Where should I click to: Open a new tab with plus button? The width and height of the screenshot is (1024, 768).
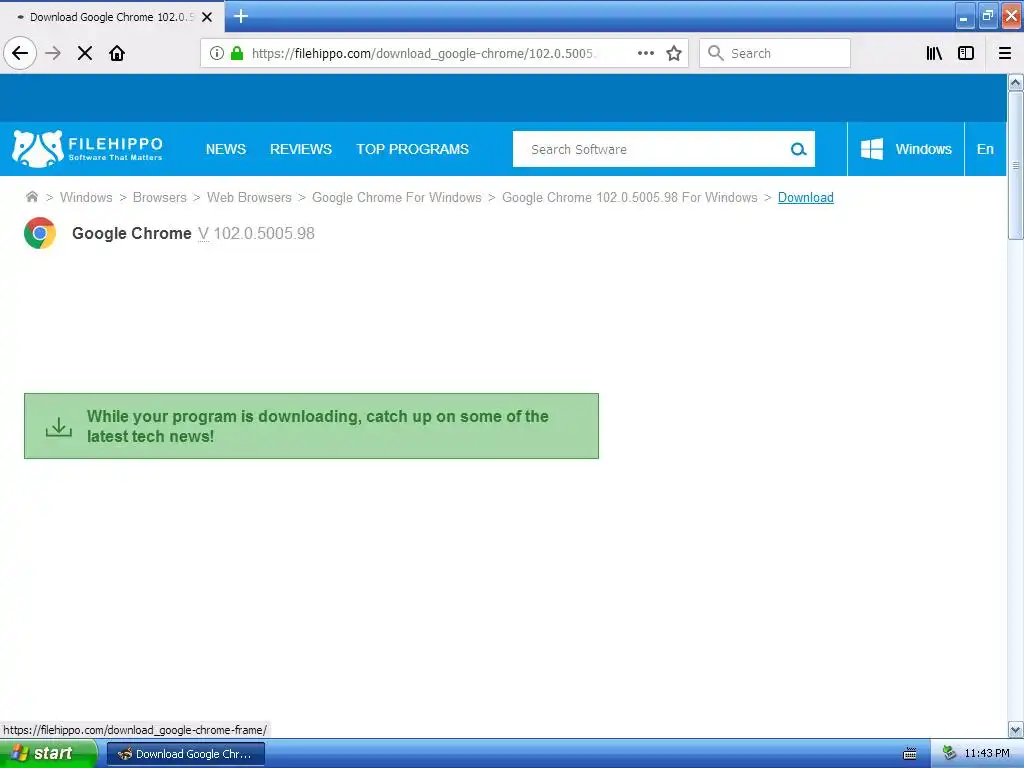click(x=241, y=16)
